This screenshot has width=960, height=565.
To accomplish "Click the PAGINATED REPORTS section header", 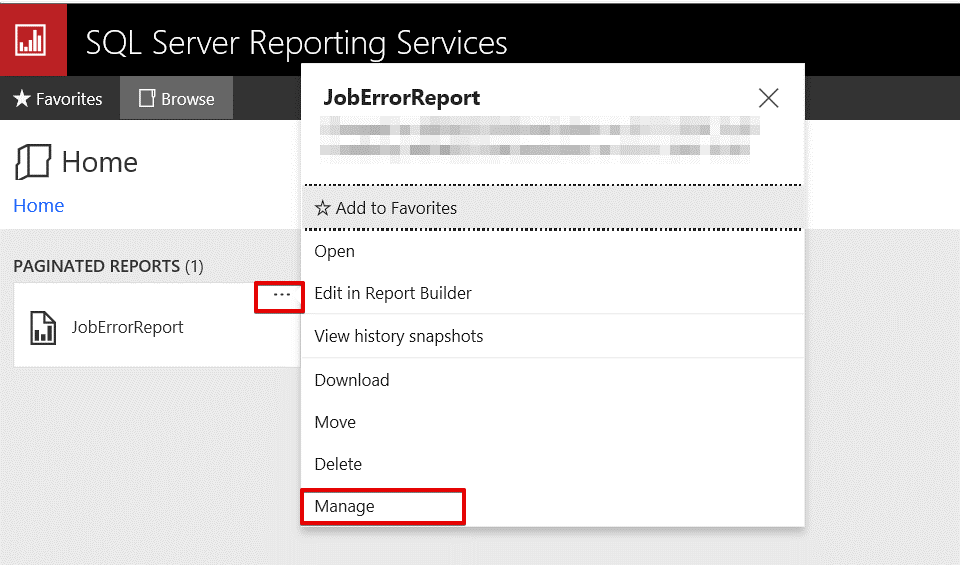I will click(x=108, y=266).
